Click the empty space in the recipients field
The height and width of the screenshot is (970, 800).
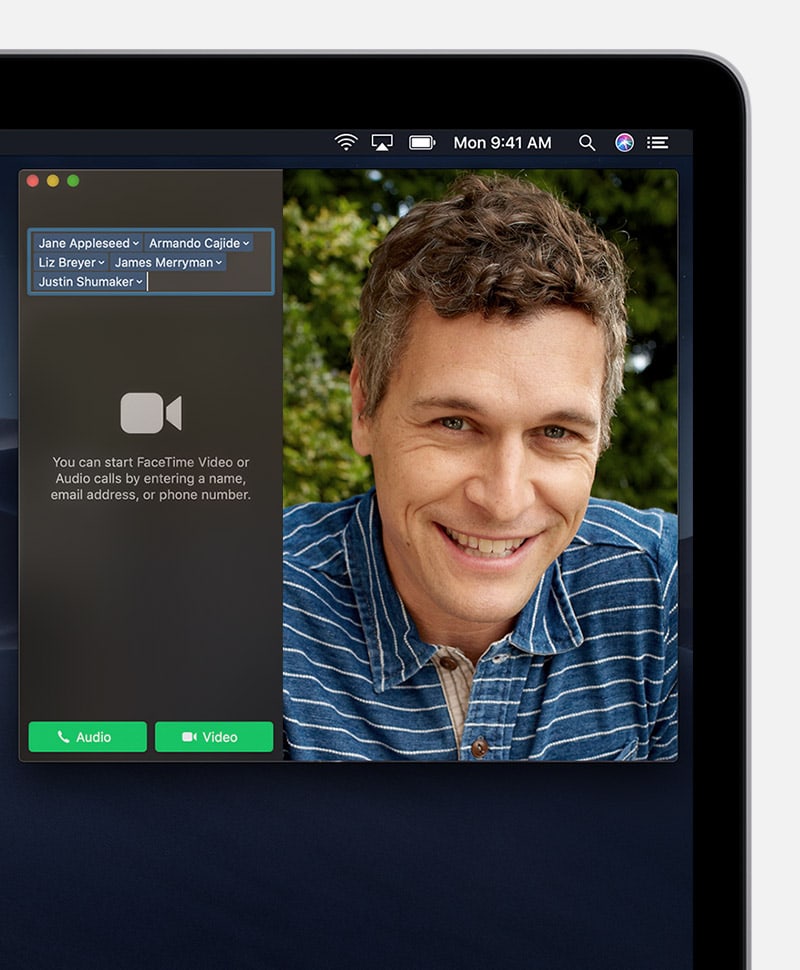[210, 282]
